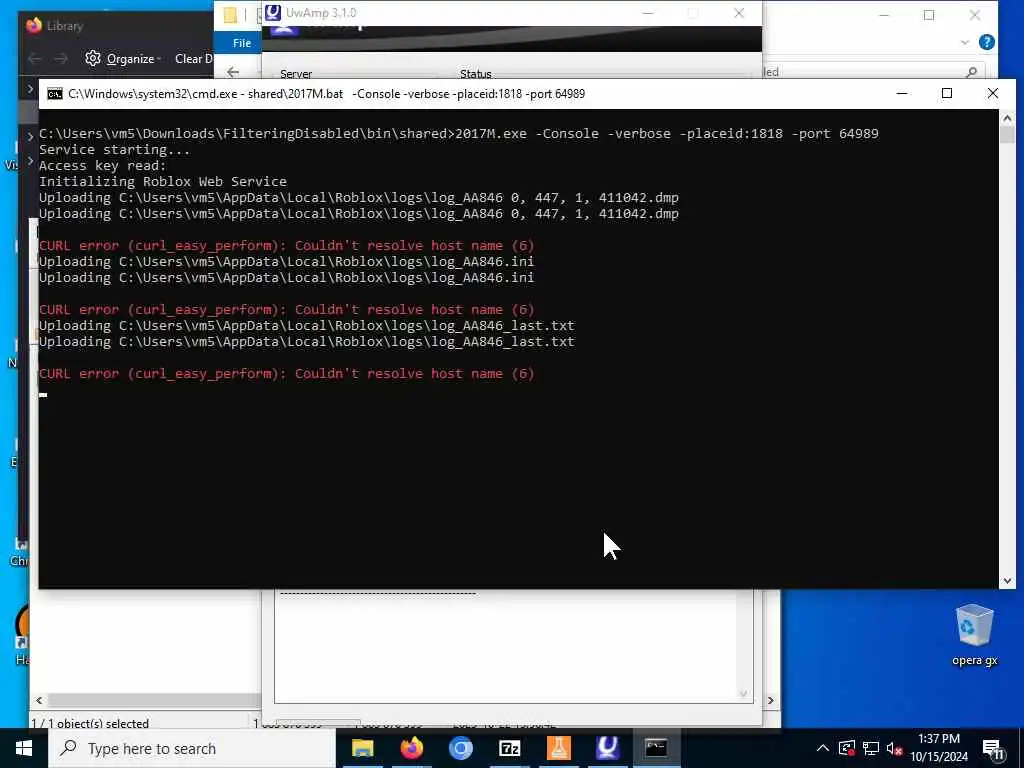Open the orange flask app on taskbar
The height and width of the screenshot is (768, 1024).
tap(558, 748)
